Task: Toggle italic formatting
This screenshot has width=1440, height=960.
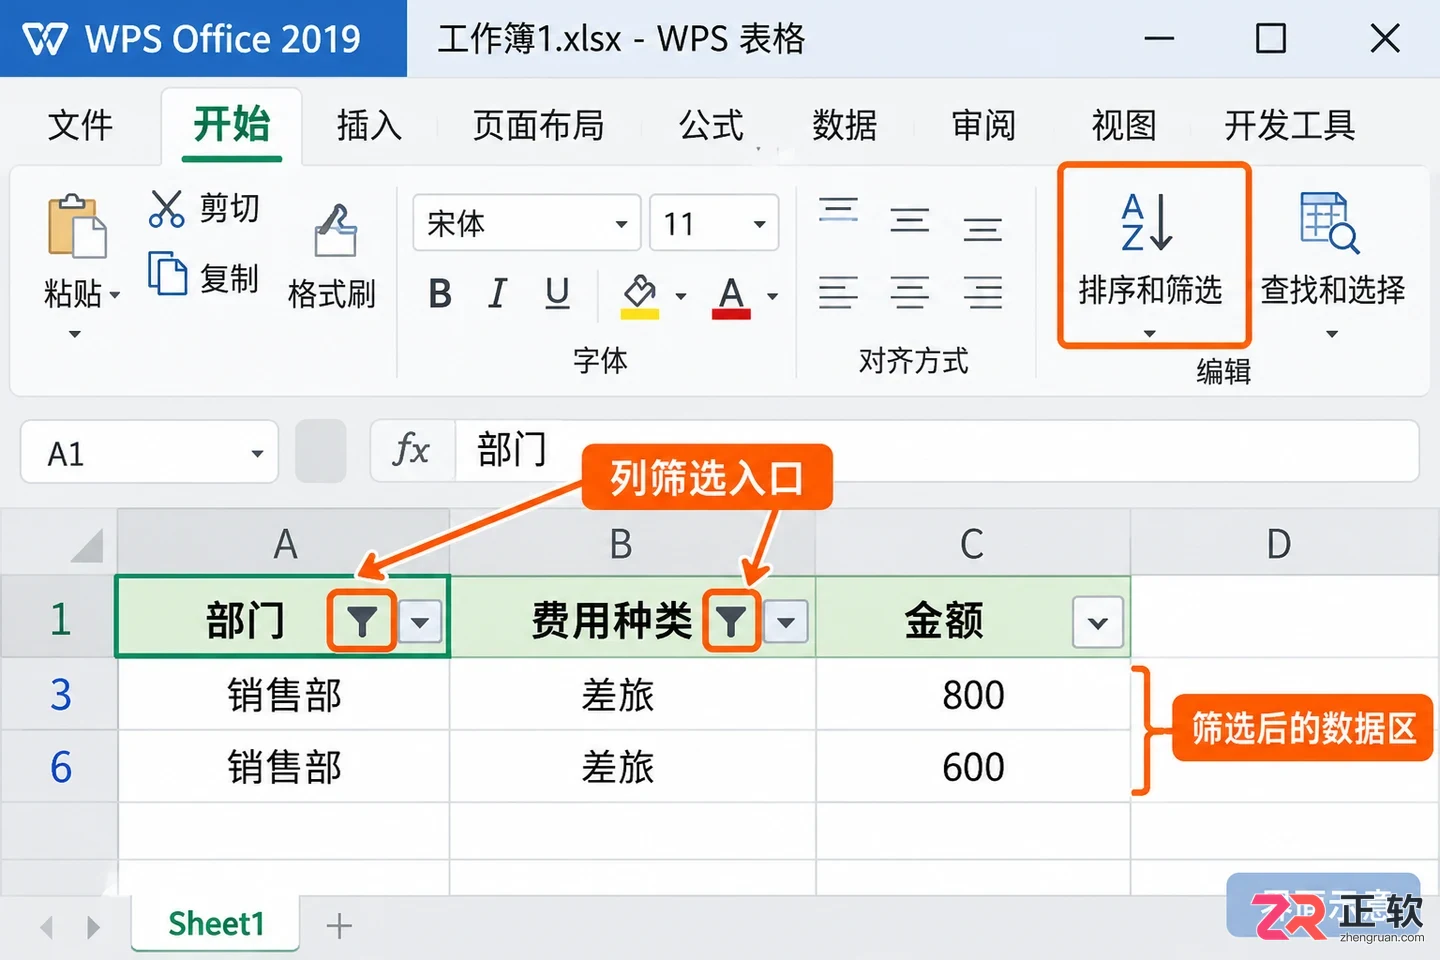Action: coord(497,294)
